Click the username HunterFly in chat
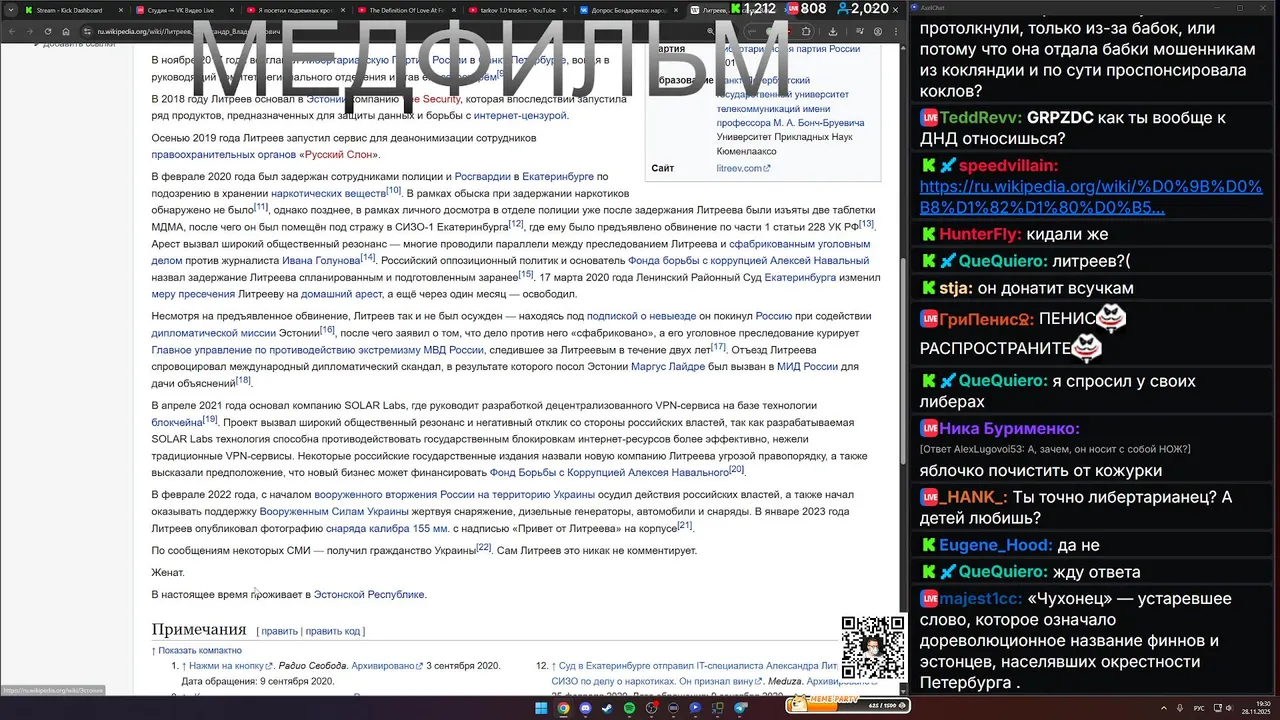Image resolution: width=1280 pixels, height=720 pixels. pos(980,234)
